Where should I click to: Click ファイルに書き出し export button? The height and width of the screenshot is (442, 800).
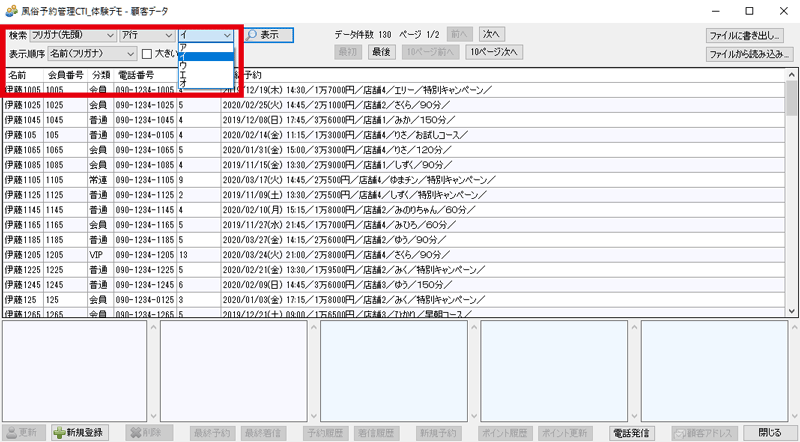pyautogui.click(x=749, y=35)
